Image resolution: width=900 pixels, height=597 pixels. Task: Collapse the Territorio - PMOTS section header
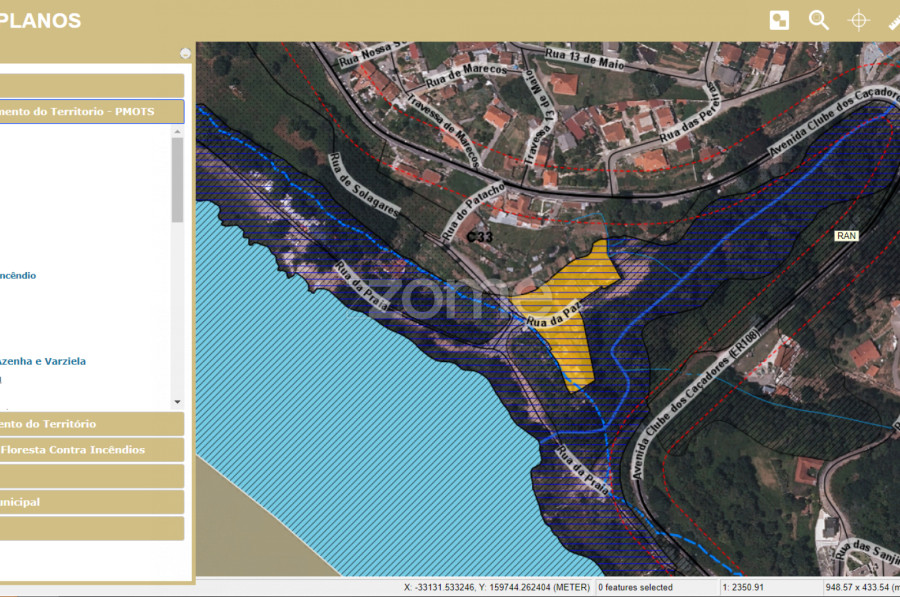(90, 112)
